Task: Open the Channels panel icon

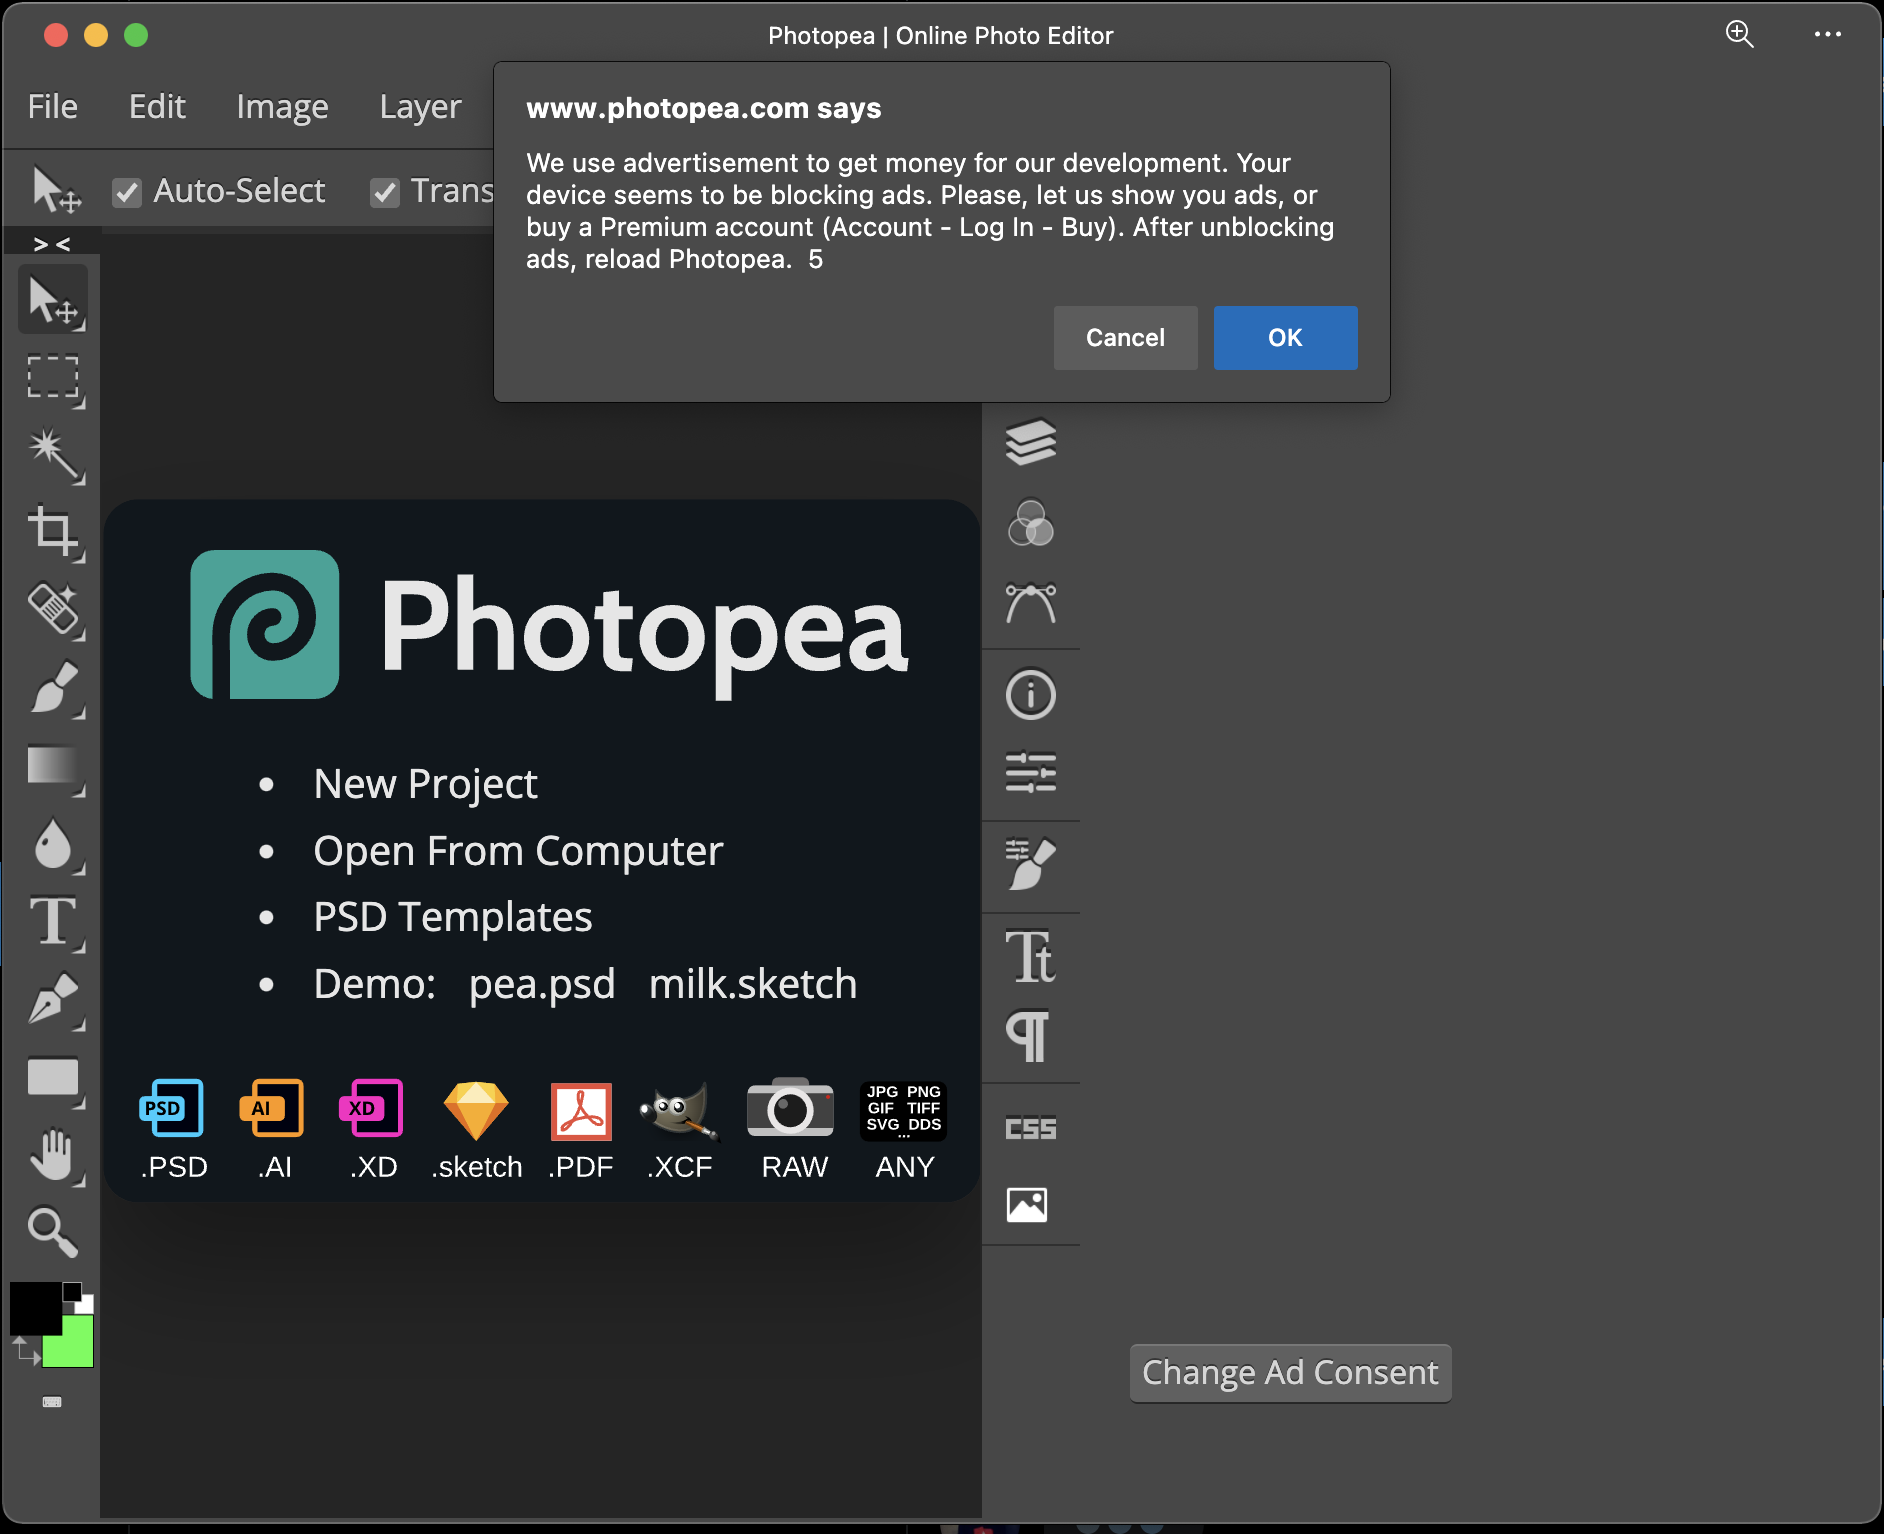Action: pos(1031,523)
